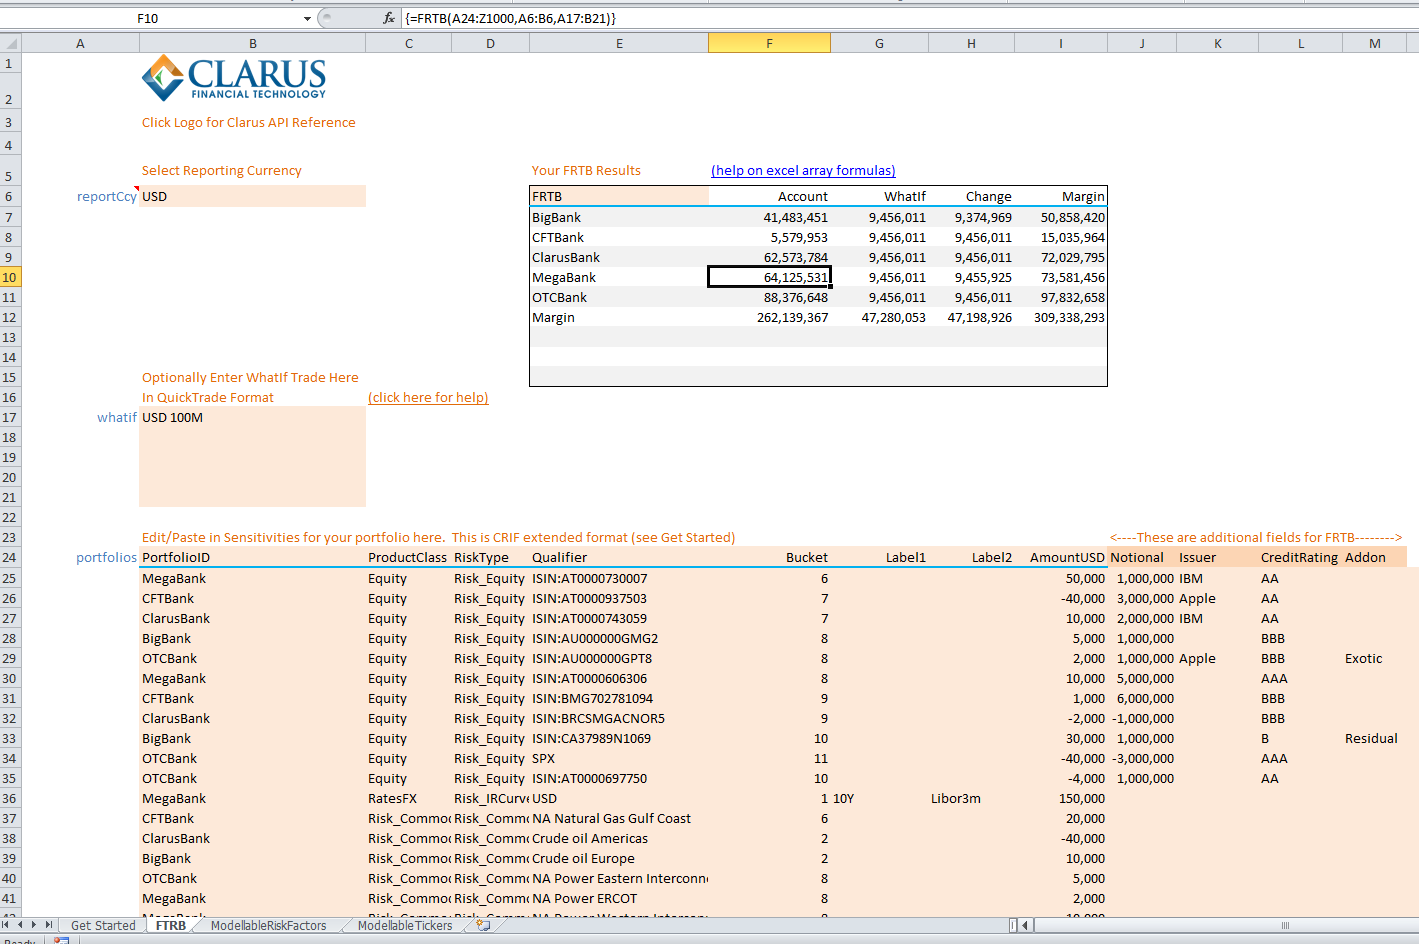This screenshot has width=1419, height=944.
Task: Click the Account column header in results table
Action: pyautogui.click(x=769, y=196)
